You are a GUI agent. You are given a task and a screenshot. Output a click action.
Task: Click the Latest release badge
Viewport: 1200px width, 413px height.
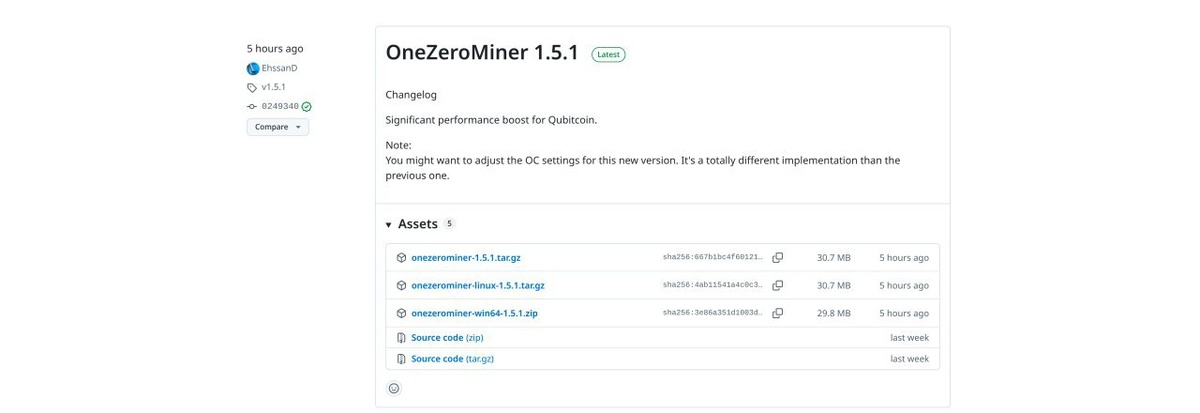[x=608, y=55]
